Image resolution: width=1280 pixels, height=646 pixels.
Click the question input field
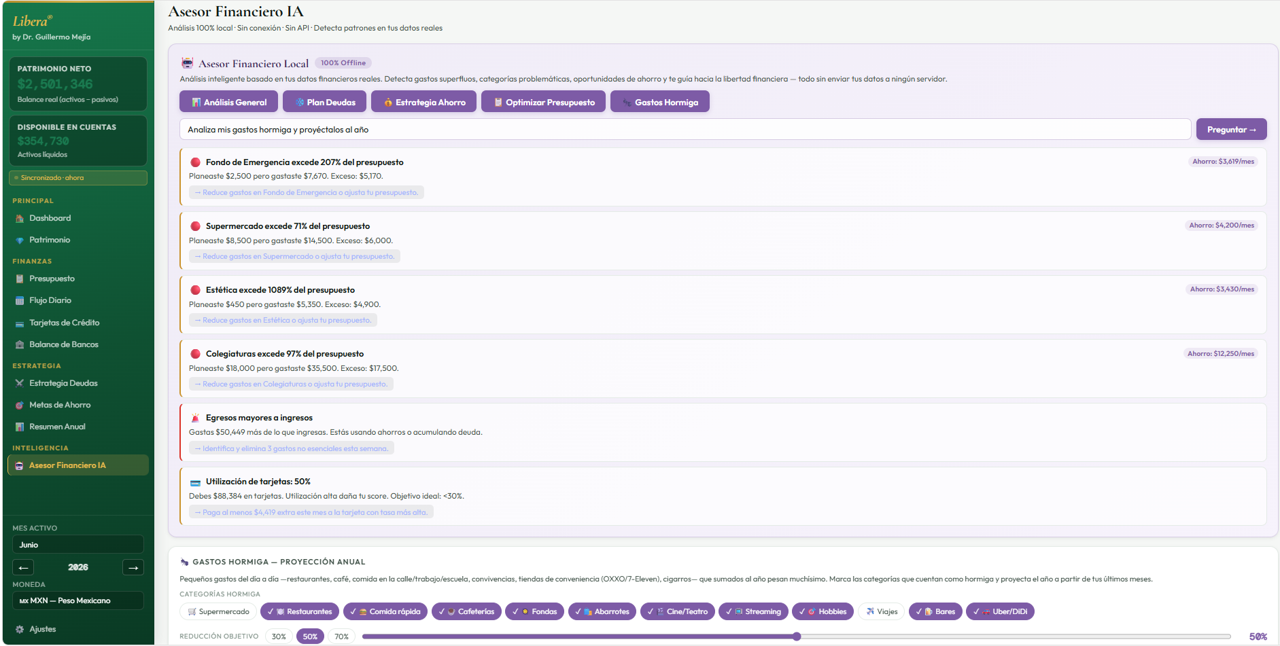coord(685,129)
